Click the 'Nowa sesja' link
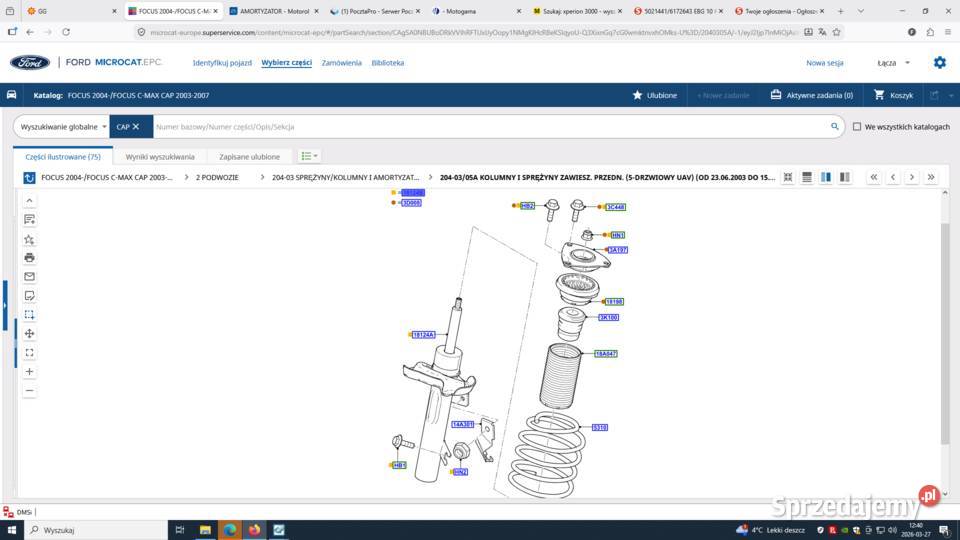This screenshot has height=540, width=960. pos(824,62)
